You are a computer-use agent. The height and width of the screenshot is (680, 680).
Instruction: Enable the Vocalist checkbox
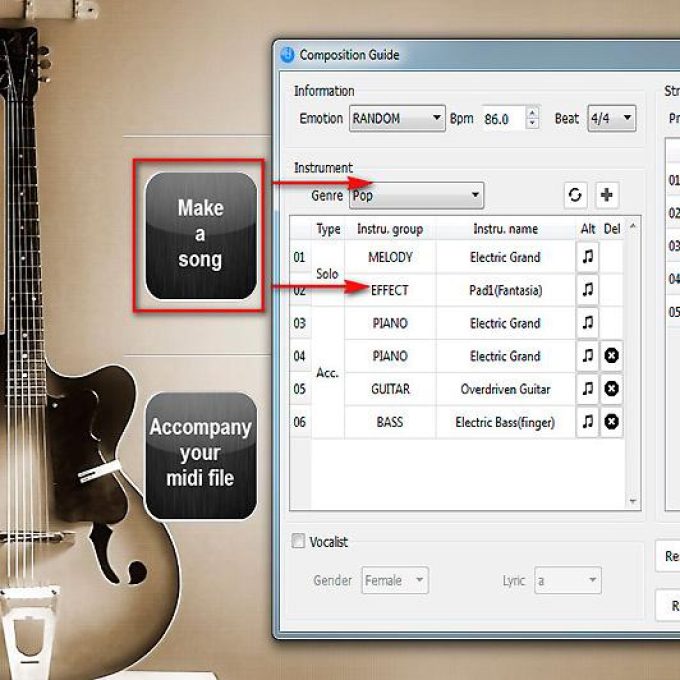(x=298, y=542)
